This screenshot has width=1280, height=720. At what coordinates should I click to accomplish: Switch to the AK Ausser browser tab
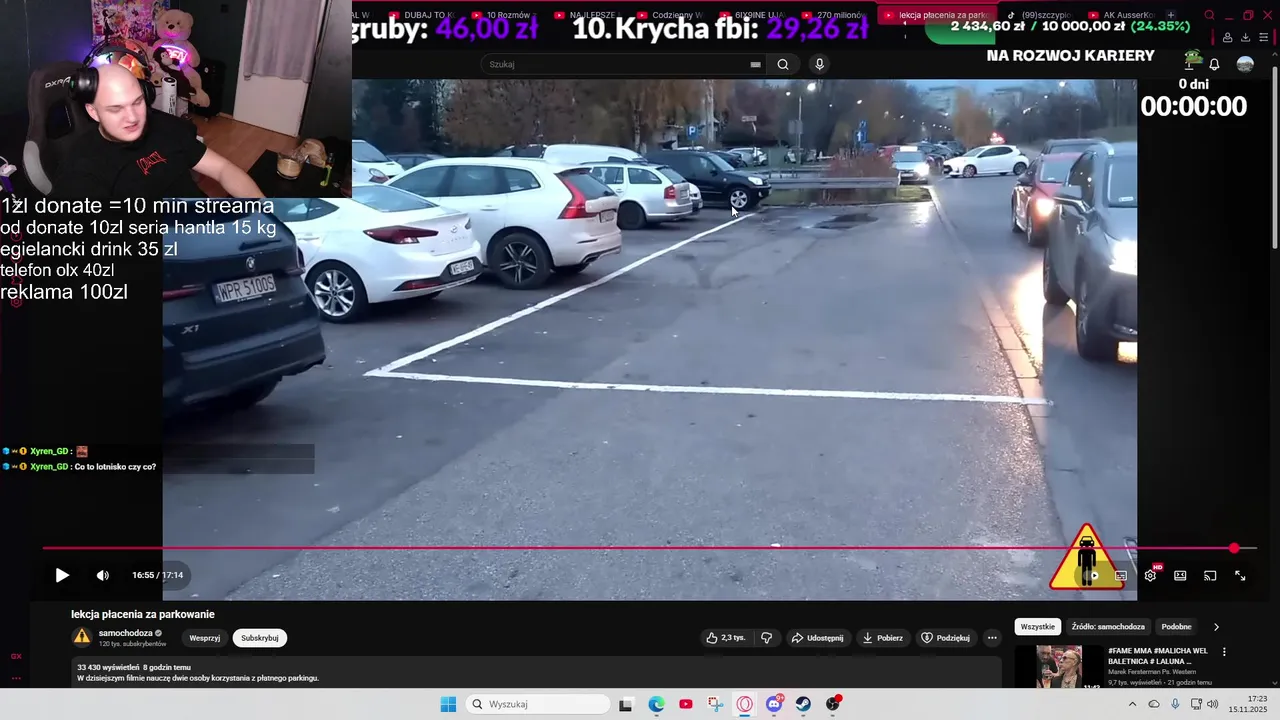click(x=1120, y=15)
